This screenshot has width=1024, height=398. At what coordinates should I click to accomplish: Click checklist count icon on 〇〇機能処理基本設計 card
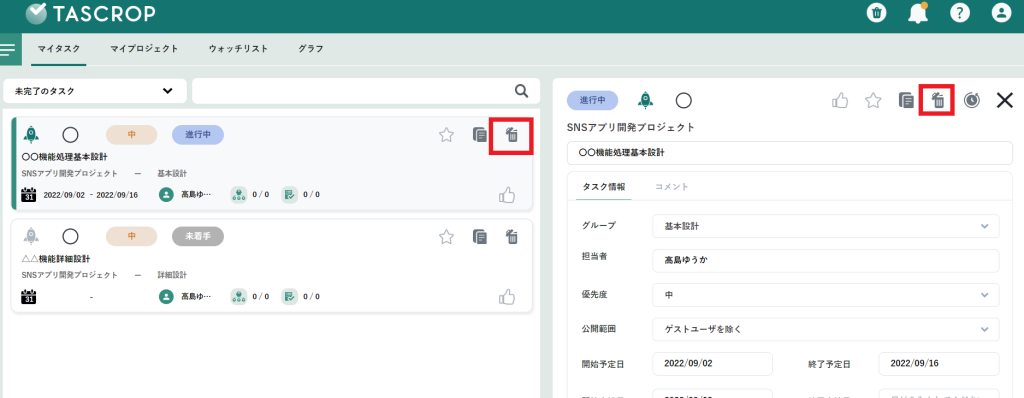[x=289, y=194]
